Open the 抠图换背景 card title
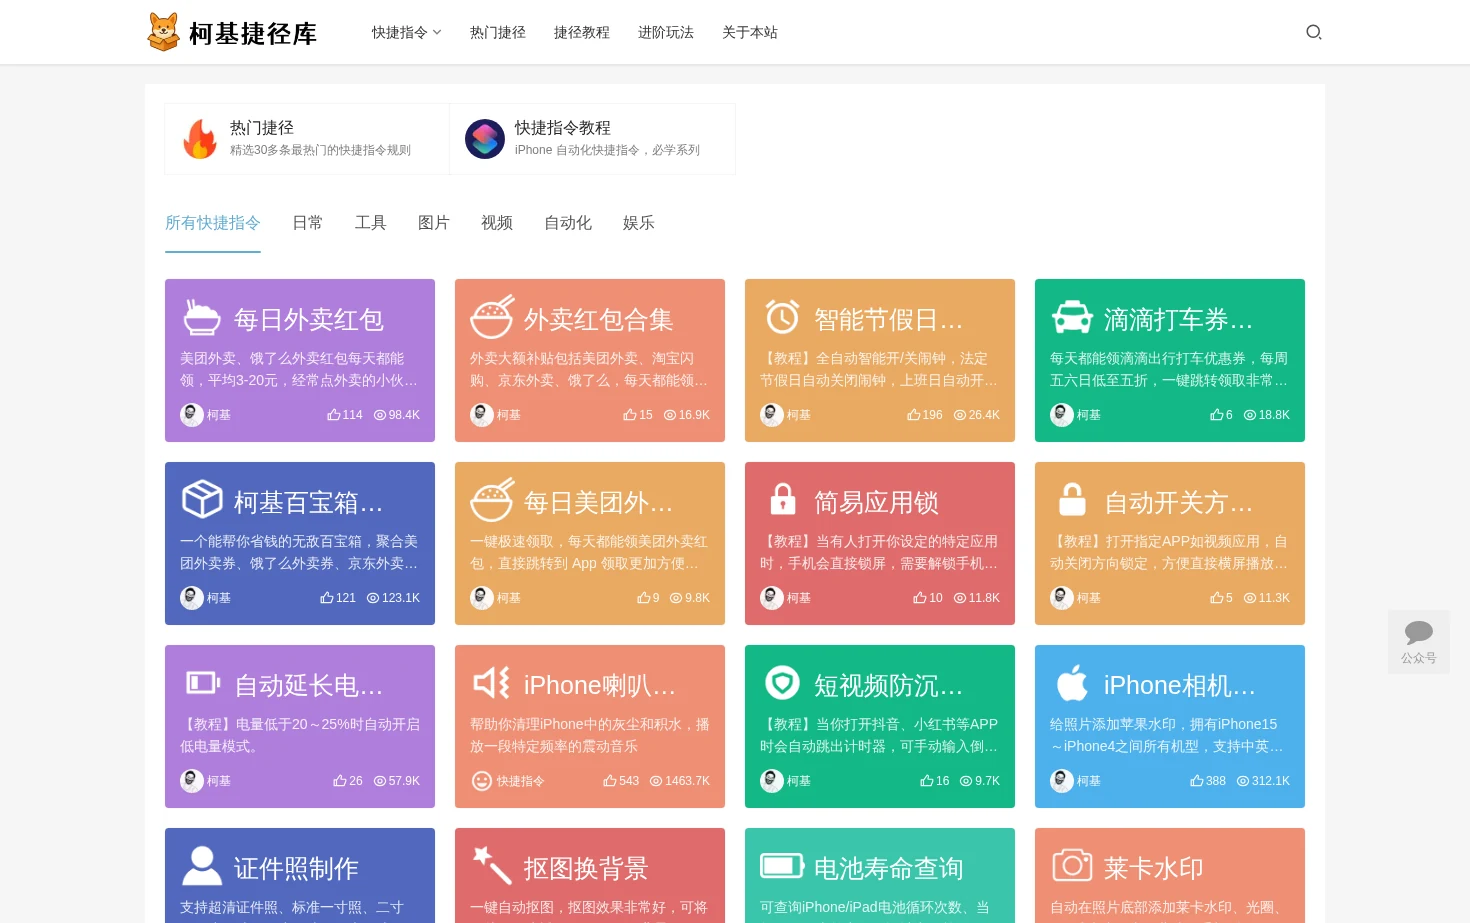Screen dimensions: 1470x923 (x=586, y=868)
